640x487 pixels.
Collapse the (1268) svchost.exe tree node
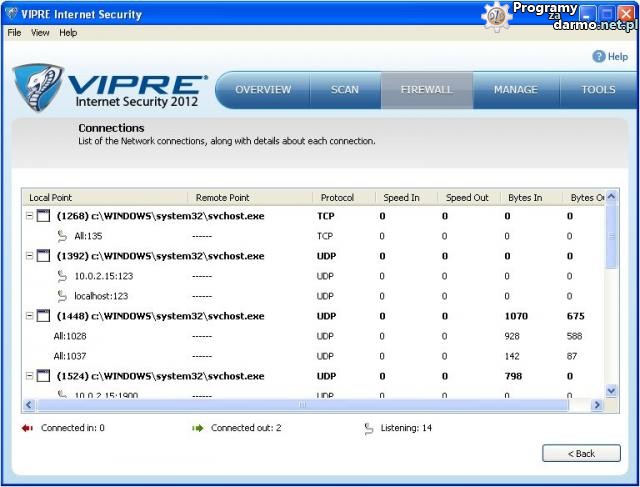point(29,216)
